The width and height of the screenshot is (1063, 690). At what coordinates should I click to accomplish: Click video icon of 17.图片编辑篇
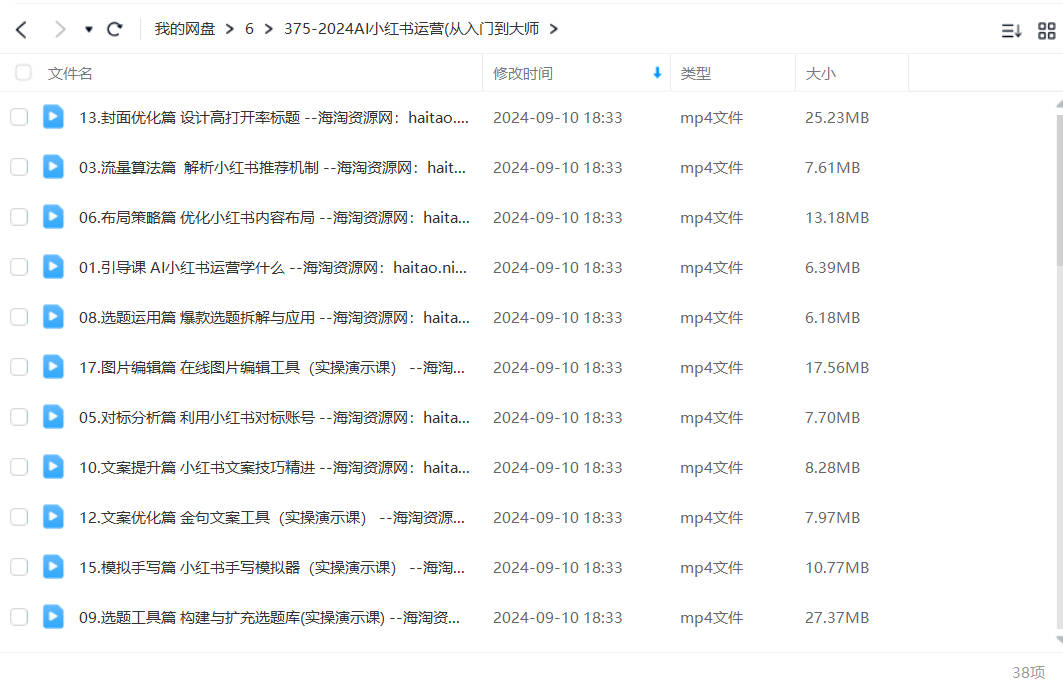(x=53, y=367)
